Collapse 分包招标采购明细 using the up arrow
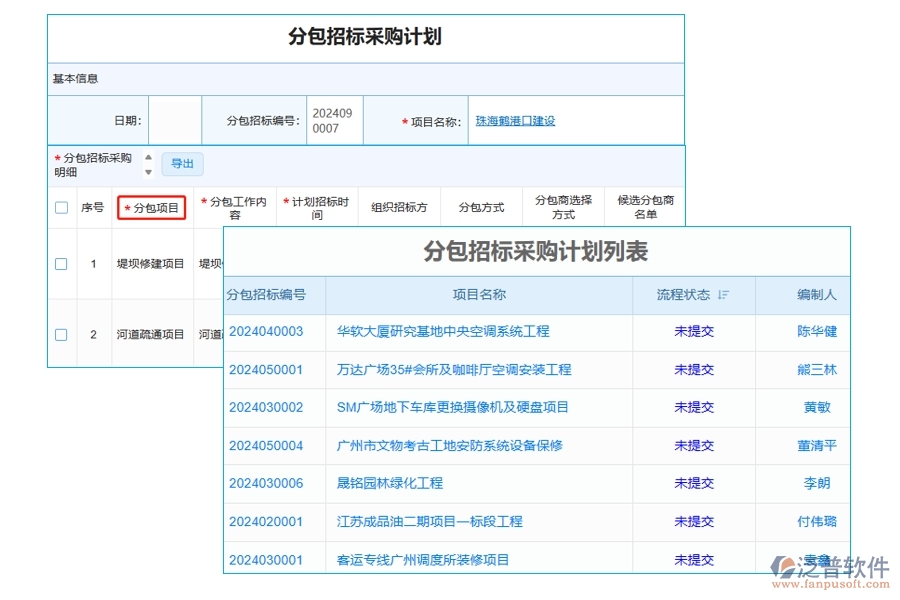The image size is (900, 600). coord(147,158)
